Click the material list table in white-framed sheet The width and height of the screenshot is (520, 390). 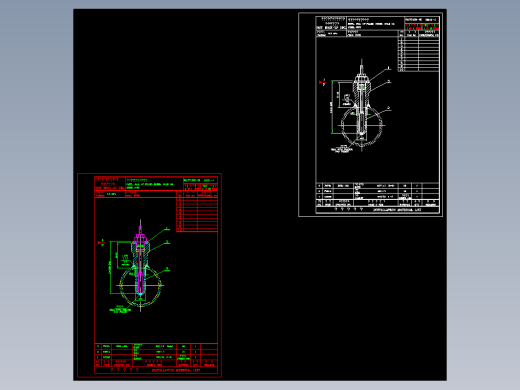pyautogui.click(x=378, y=198)
